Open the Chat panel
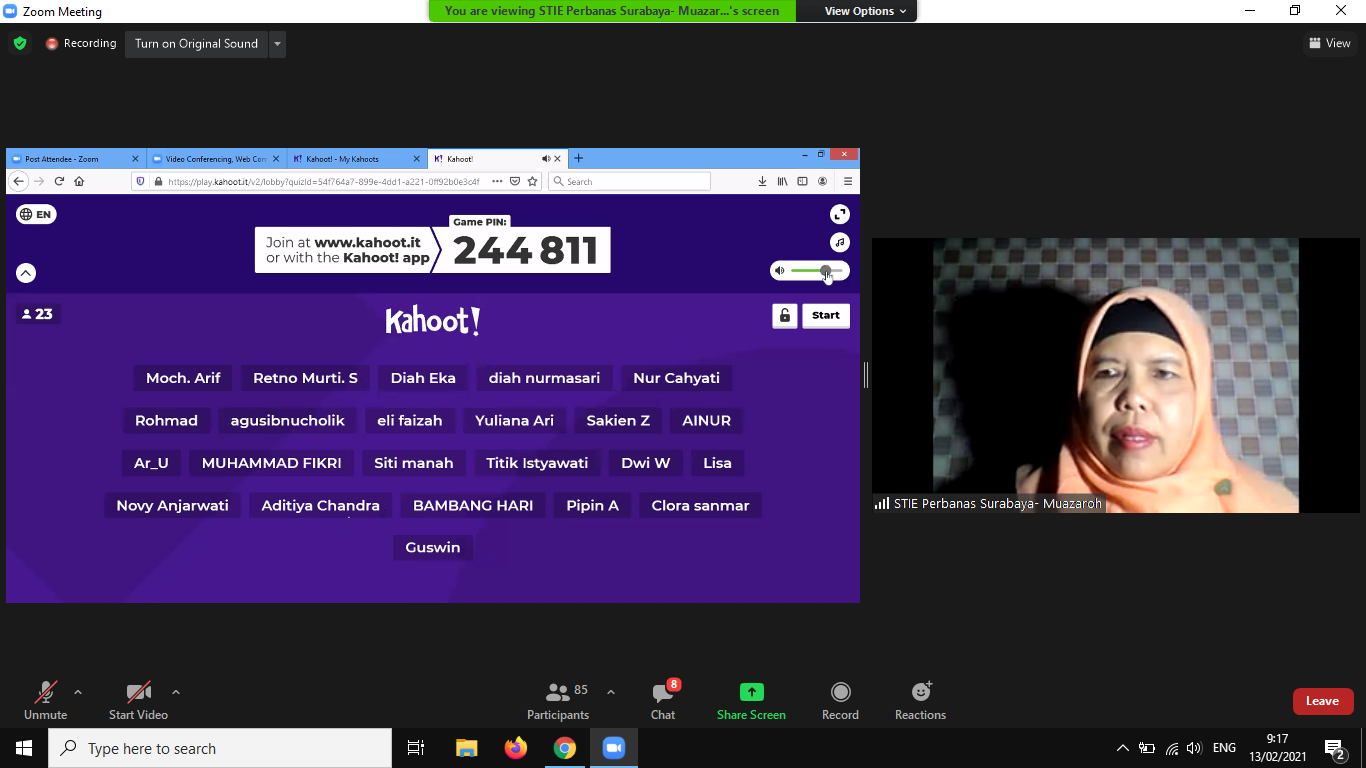The height and width of the screenshot is (768, 1366). coord(663,700)
